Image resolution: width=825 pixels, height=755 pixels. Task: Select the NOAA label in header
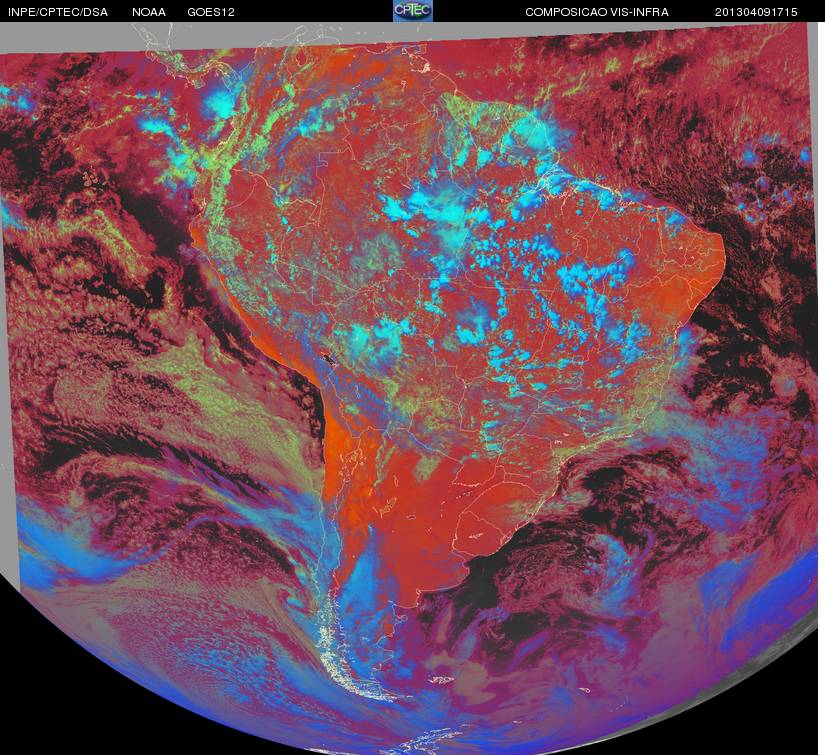[x=149, y=12]
